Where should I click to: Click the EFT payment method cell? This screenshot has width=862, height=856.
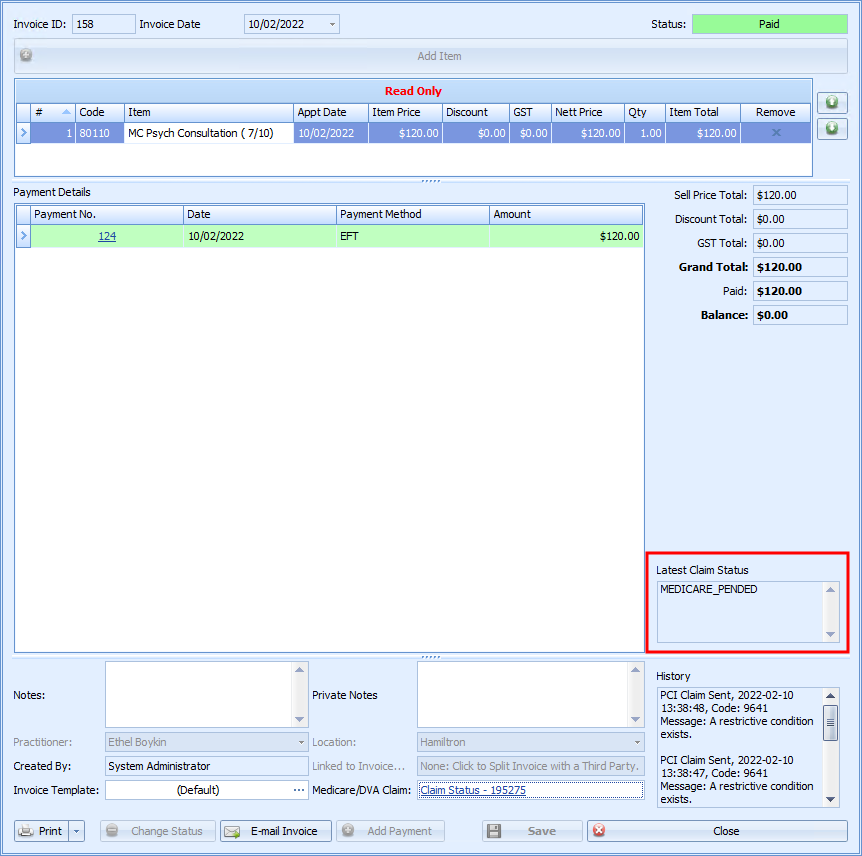point(412,236)
